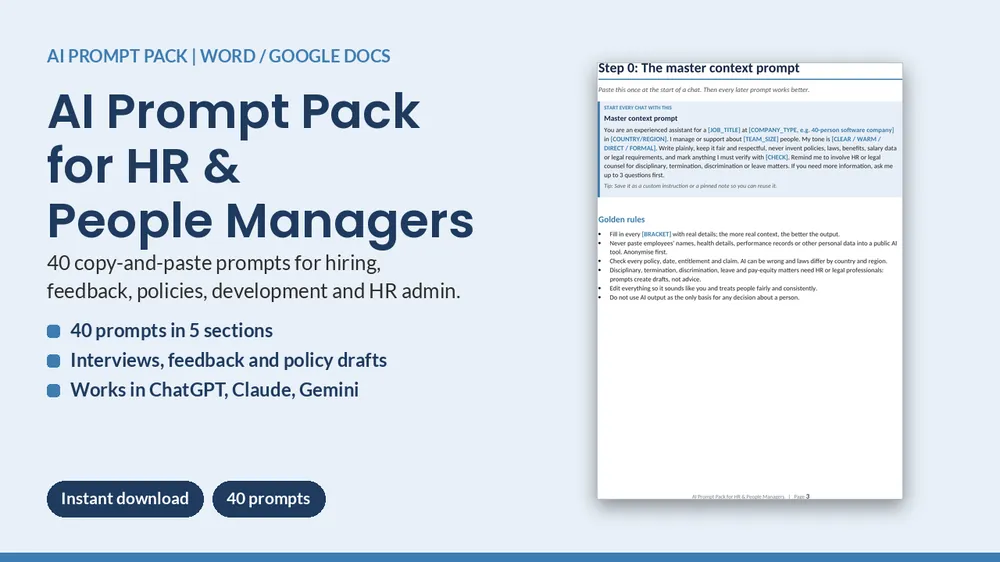Click the page footer "AI Prompt Pack for HR & People Managers | Page 3"
Image resolution: width=1000 pixels, height=562 pixels.
point(751,496)
